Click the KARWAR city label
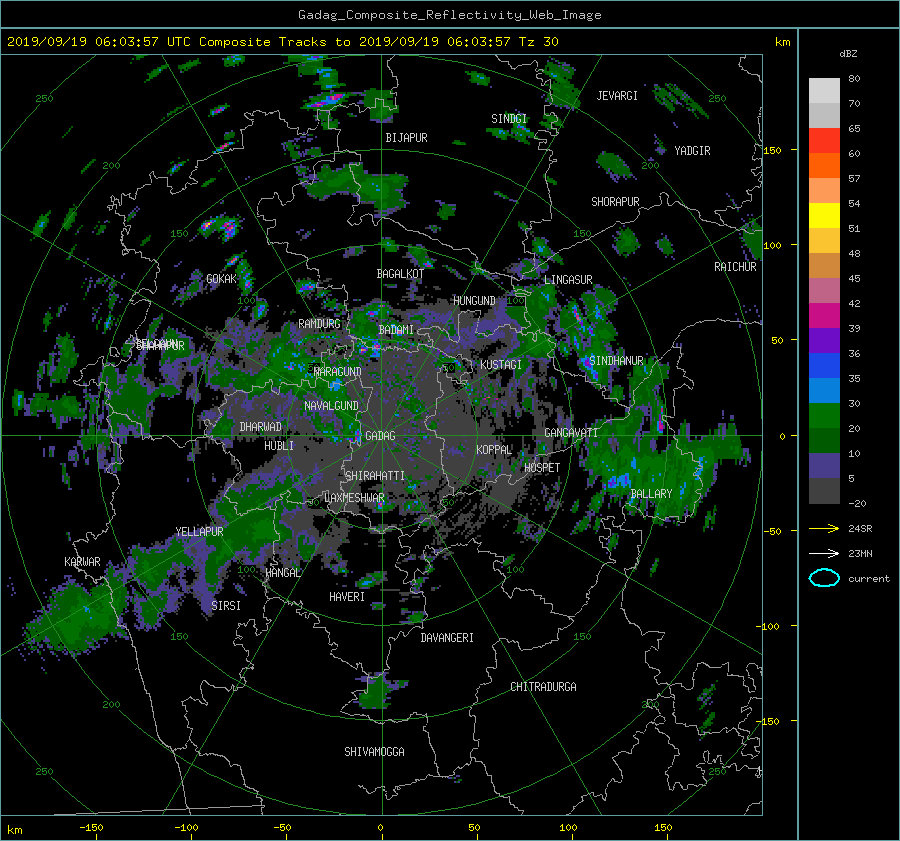This screenshot has width=900, height=841. (x=82, y=562)
